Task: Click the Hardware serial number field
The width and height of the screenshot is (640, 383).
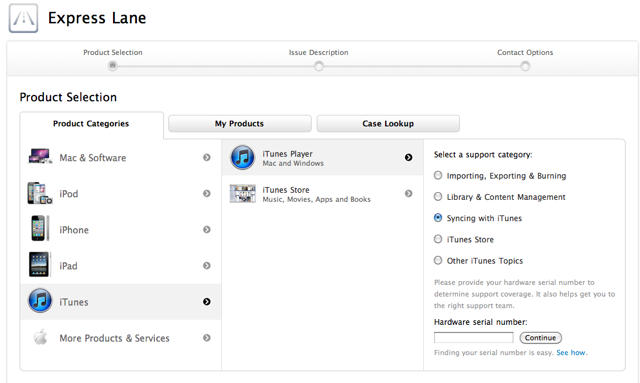Action: tap(473, 337)
